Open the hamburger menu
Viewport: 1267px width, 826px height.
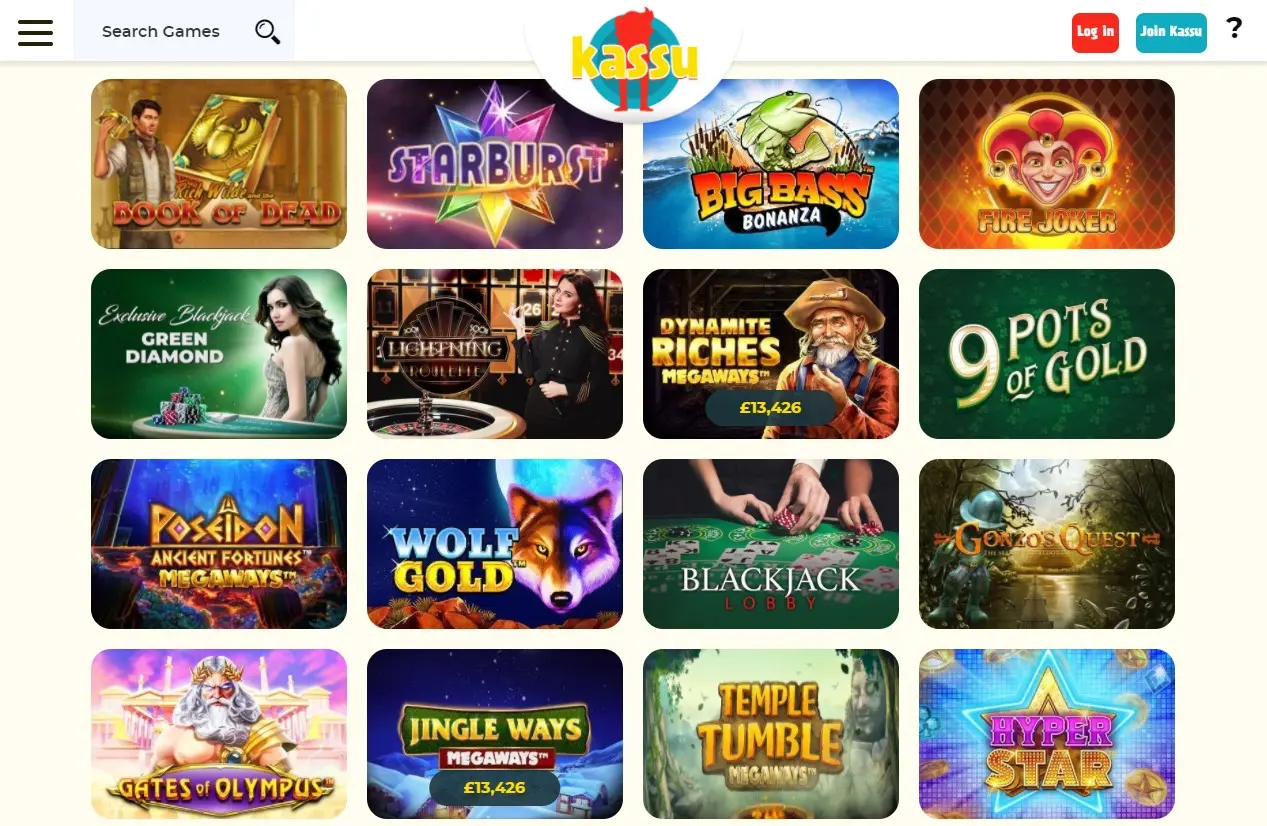click(x=35, y=32)
